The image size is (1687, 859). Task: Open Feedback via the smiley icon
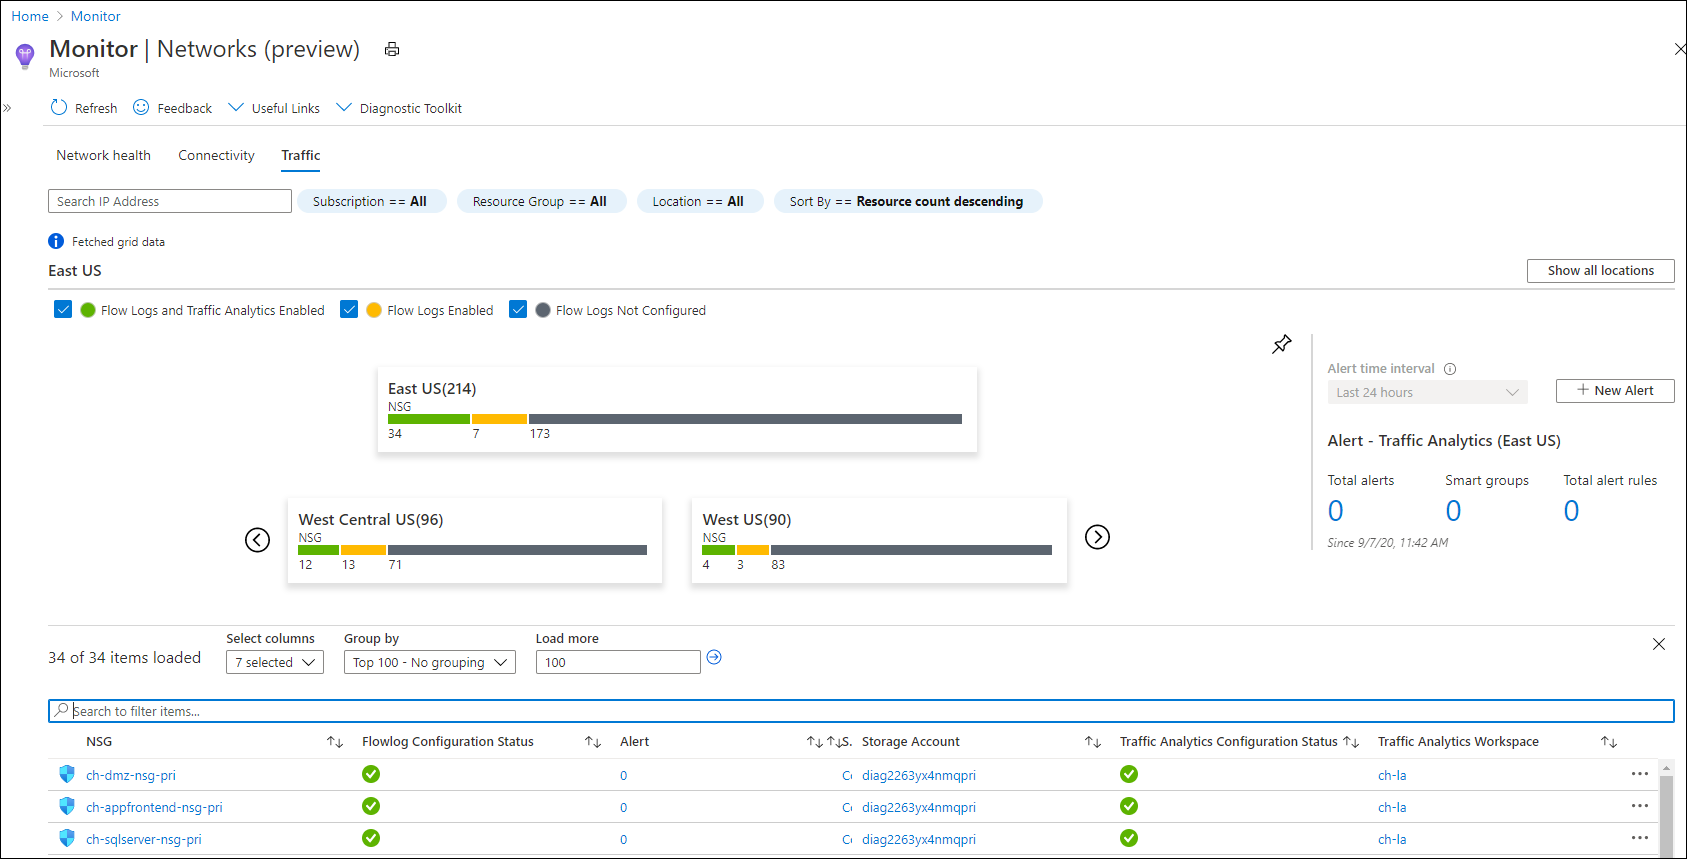pyautogui.click(x=141, y=107)
